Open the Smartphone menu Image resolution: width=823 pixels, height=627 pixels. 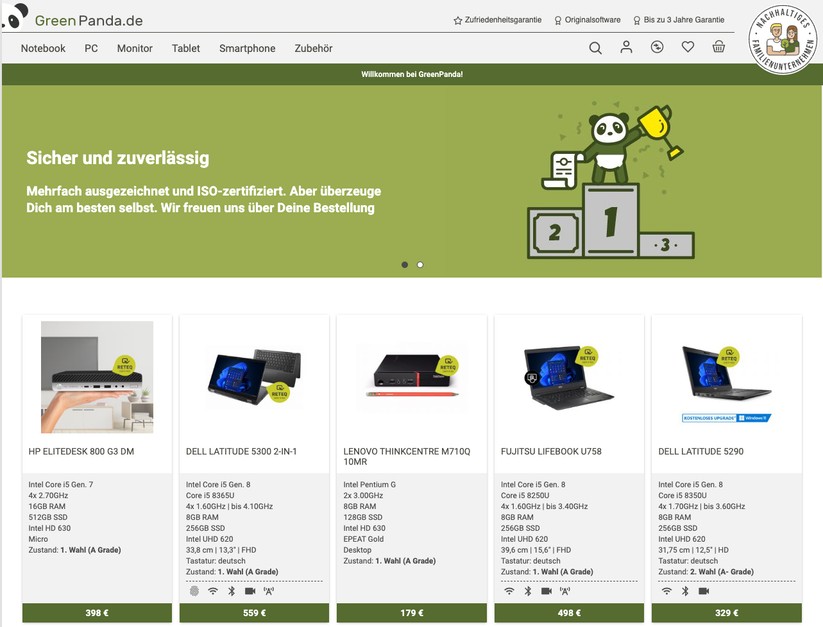tap(247, 48)
